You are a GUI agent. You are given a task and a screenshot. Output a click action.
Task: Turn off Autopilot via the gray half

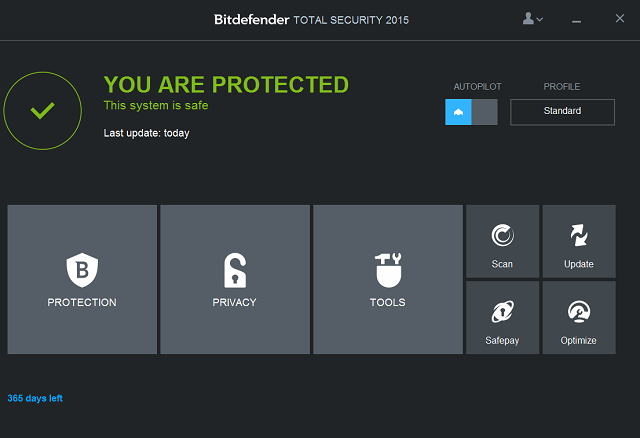(x=485, y=112)
